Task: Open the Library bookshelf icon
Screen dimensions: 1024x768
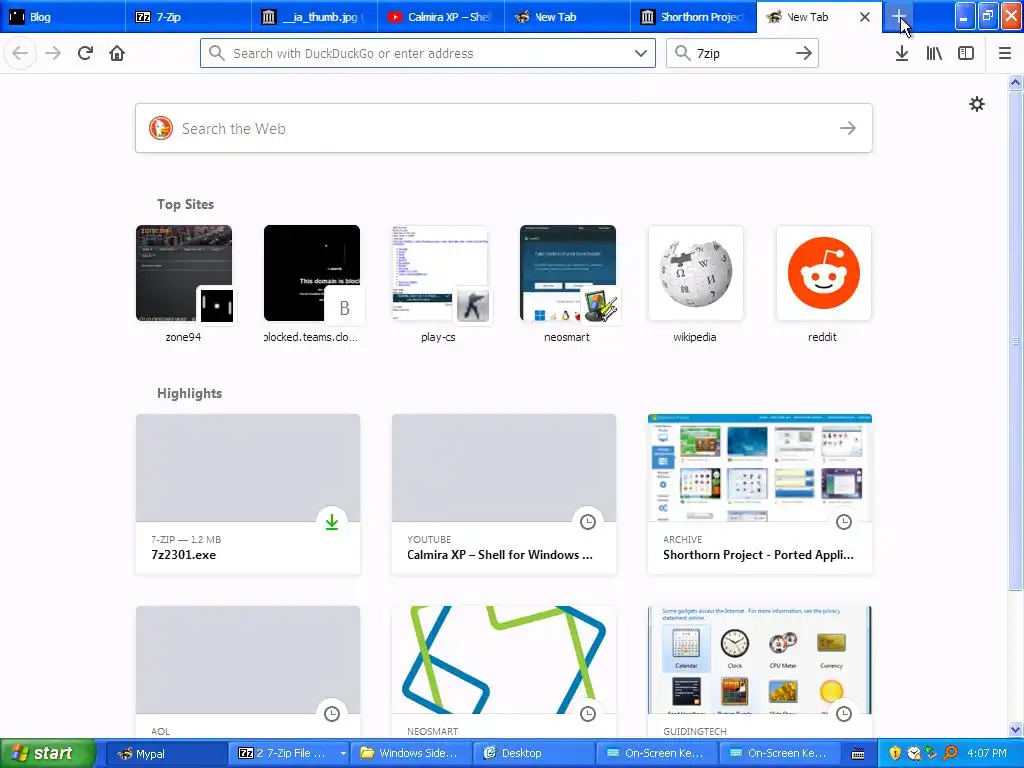Action: (934, 53)
